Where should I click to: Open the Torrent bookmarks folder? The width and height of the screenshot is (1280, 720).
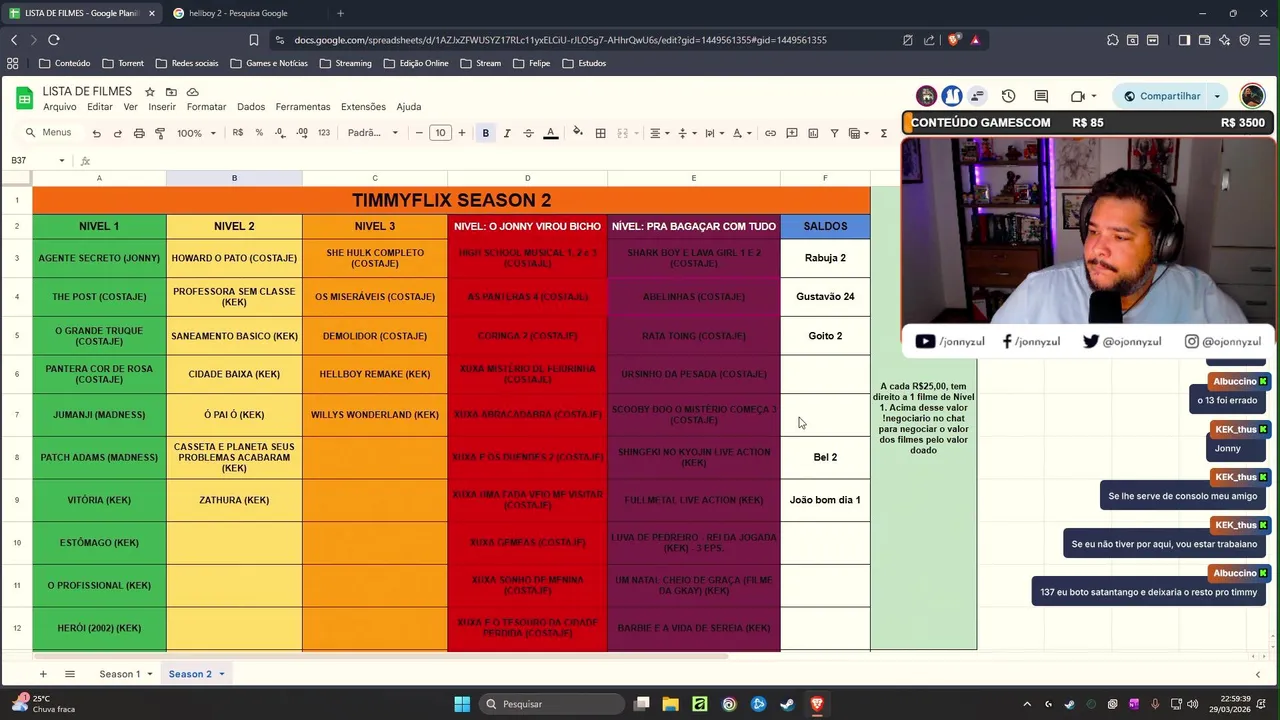pyautogui.click(x=122, y=63)
